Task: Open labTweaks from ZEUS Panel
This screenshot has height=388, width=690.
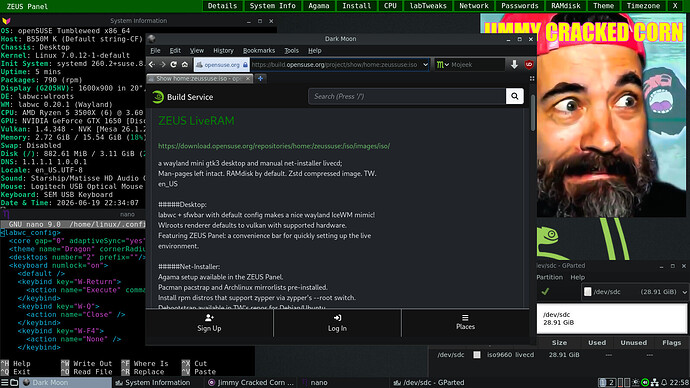Action: (428, 6)
